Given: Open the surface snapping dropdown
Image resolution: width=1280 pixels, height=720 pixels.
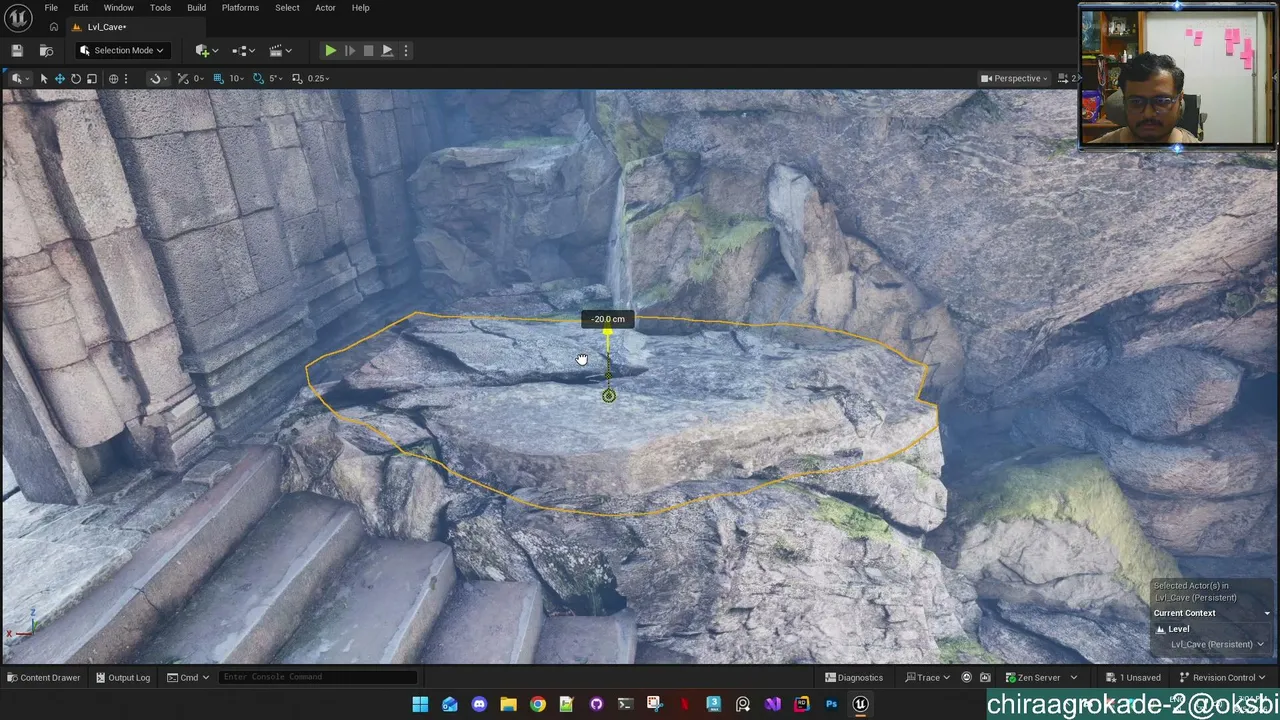Looking at the screenshot, I should point(166,78).
